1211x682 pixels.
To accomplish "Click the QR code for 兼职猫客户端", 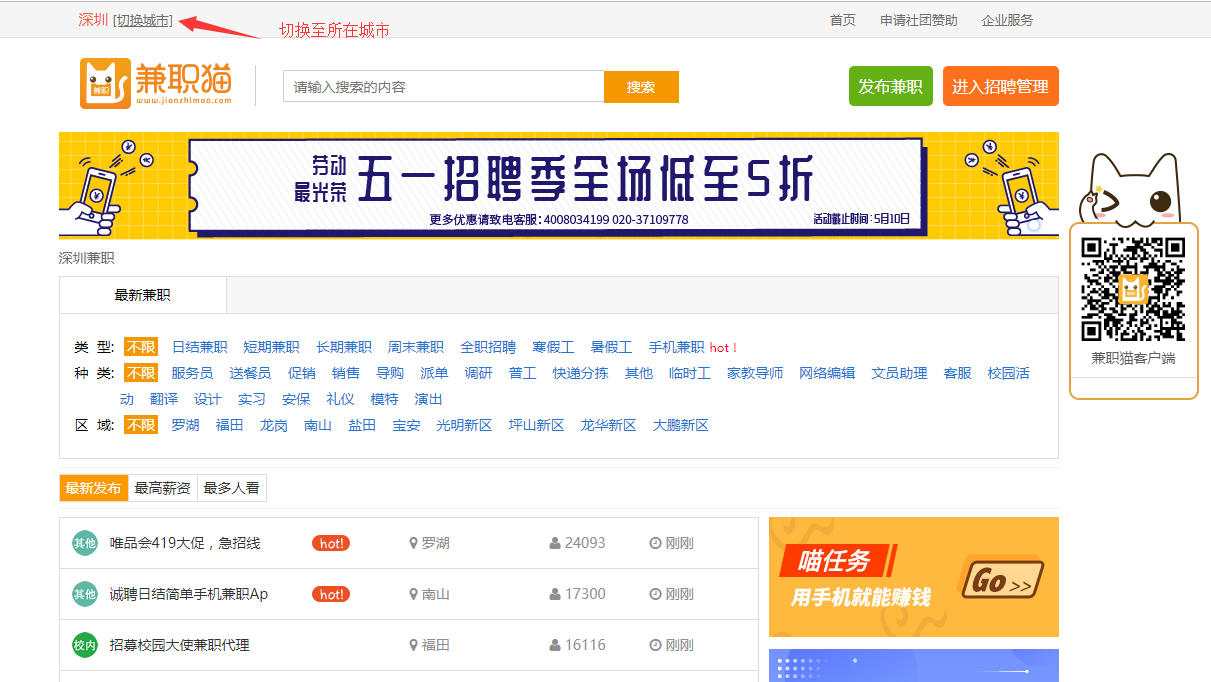I will (x=1133, y=289).
